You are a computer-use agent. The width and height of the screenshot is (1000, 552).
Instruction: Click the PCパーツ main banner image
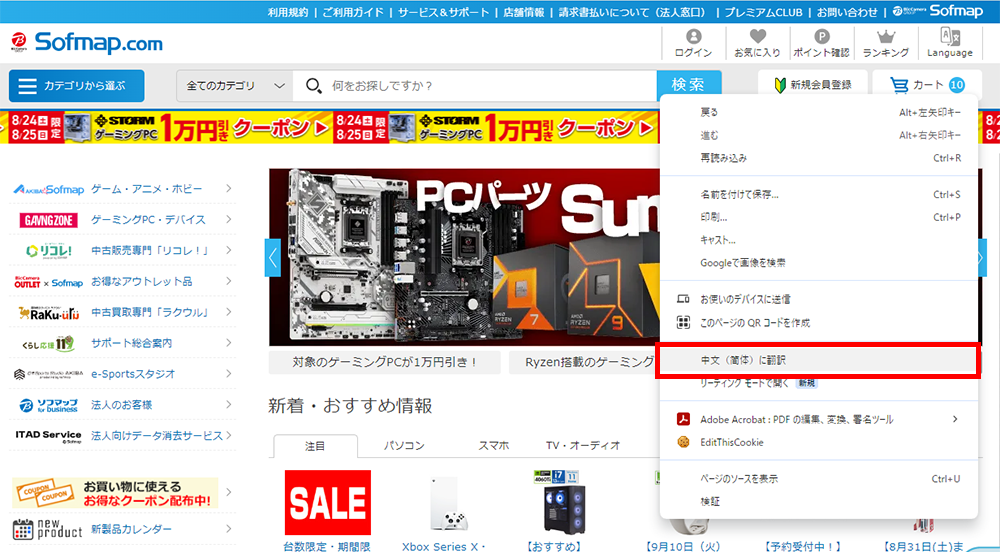tap(464, 258)
